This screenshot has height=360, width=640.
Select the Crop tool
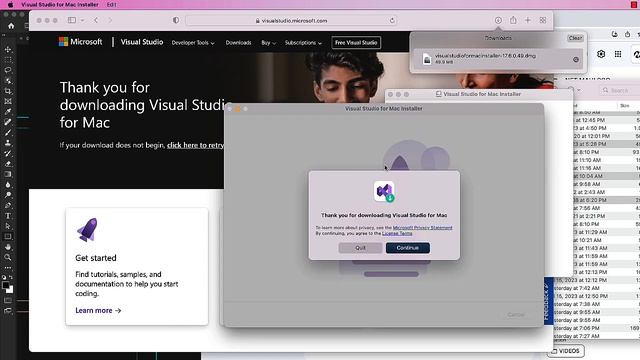pyautogui.click(x=8, y=91)
